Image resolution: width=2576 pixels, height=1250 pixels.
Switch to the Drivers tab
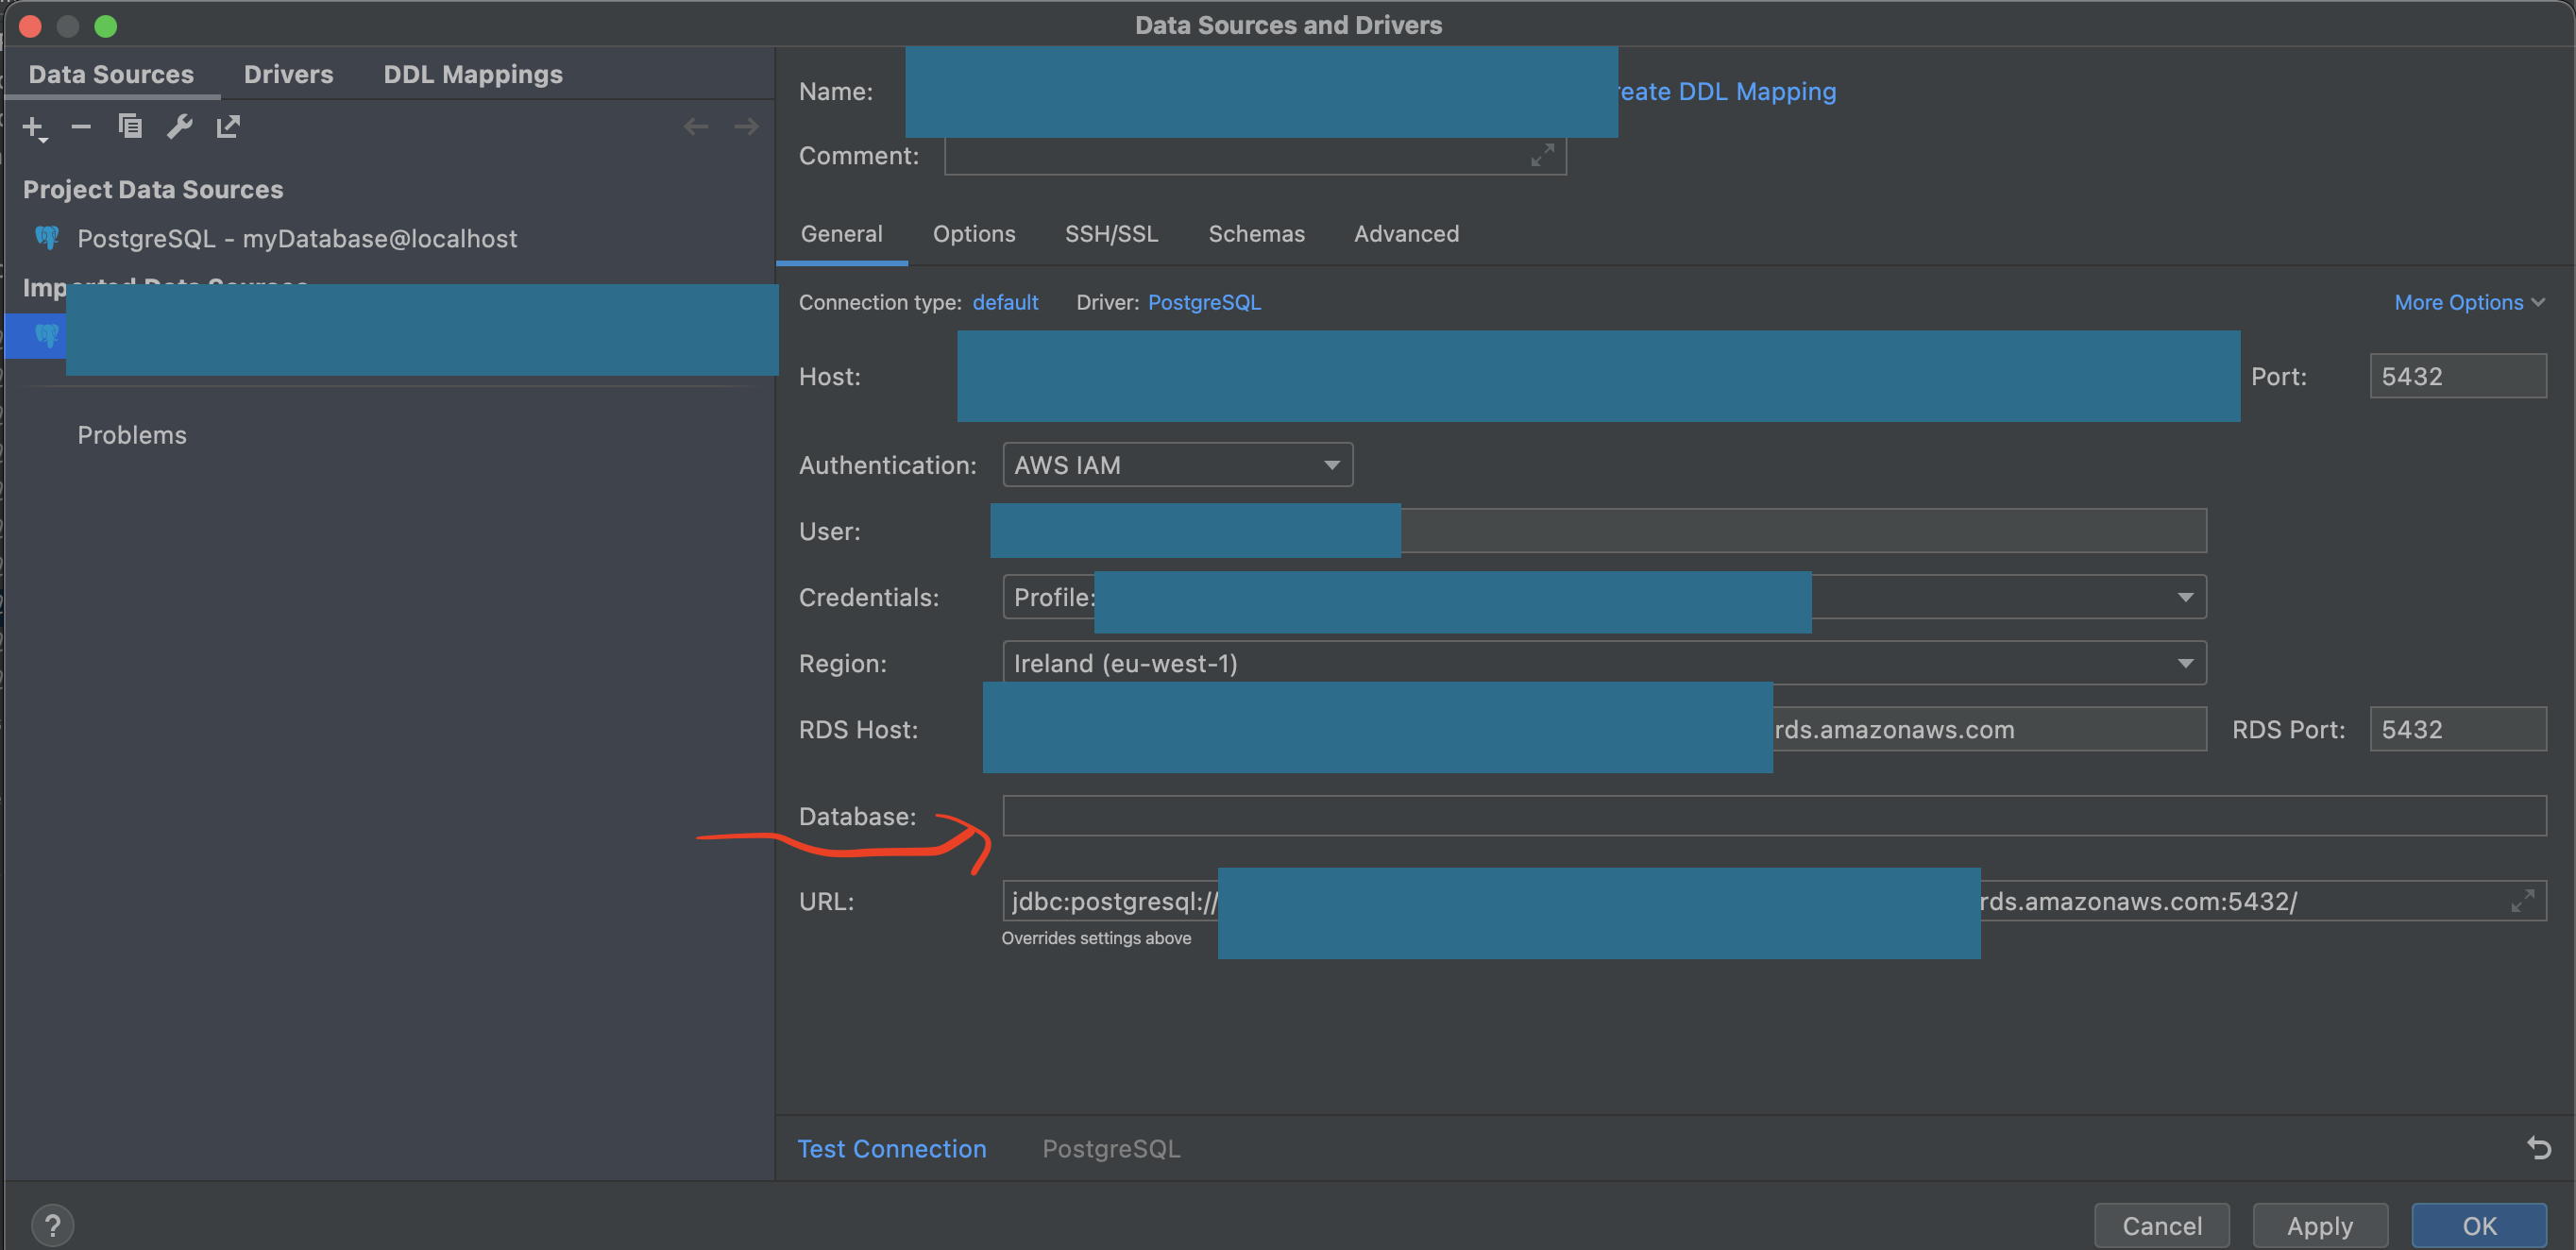(x=288, y=73)
